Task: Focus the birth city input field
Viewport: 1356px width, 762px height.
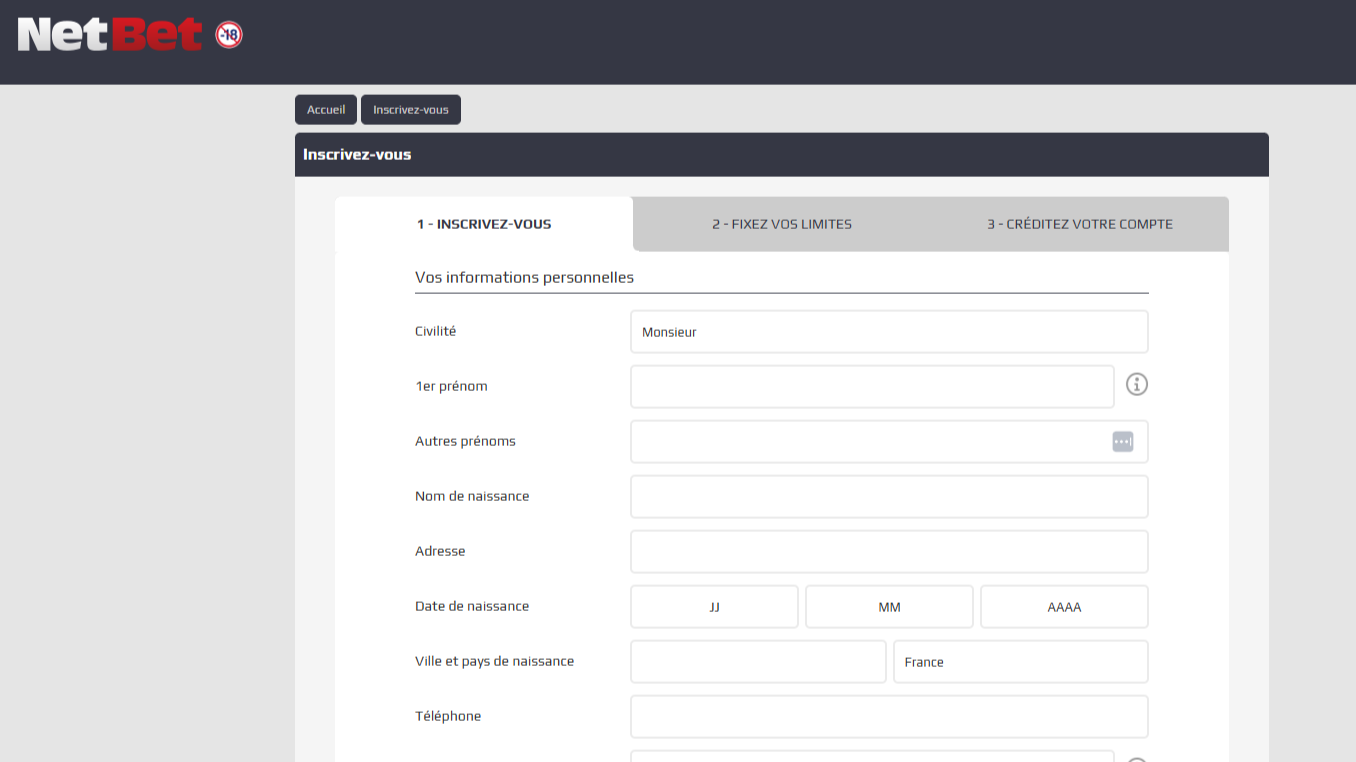Action: (x=758, y=662)
